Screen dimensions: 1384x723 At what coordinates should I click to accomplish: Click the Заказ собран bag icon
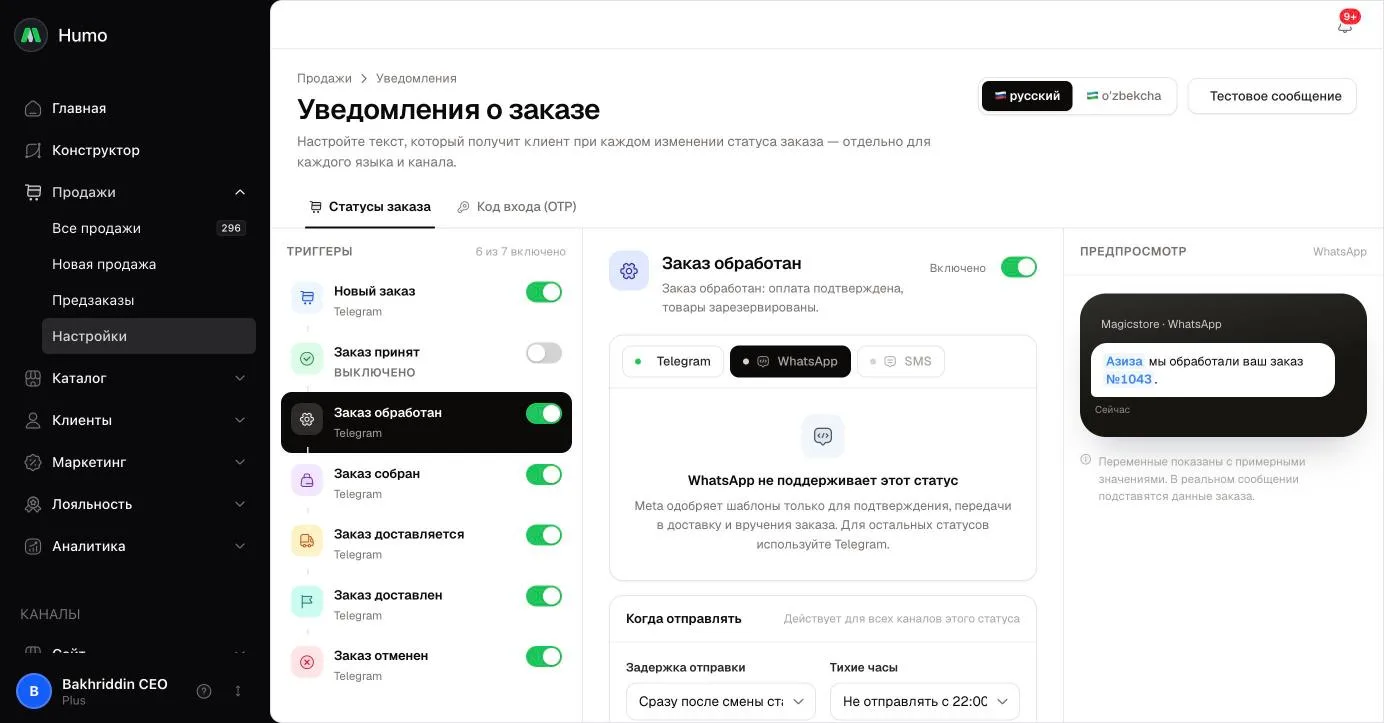(307, 480)
